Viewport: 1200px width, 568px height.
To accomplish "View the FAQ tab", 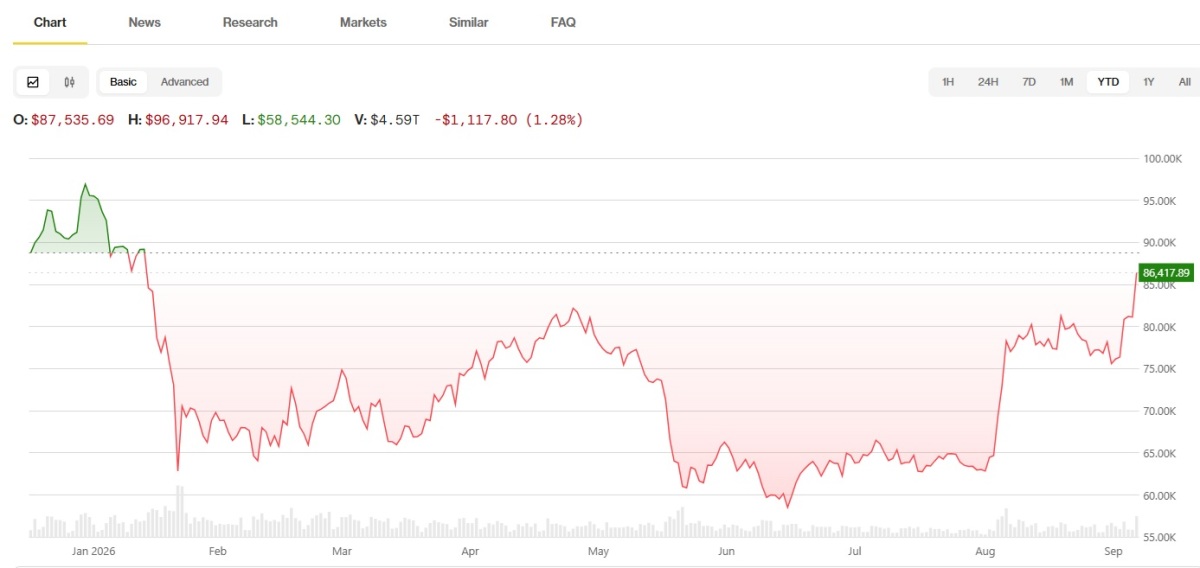I will [563, 22].
